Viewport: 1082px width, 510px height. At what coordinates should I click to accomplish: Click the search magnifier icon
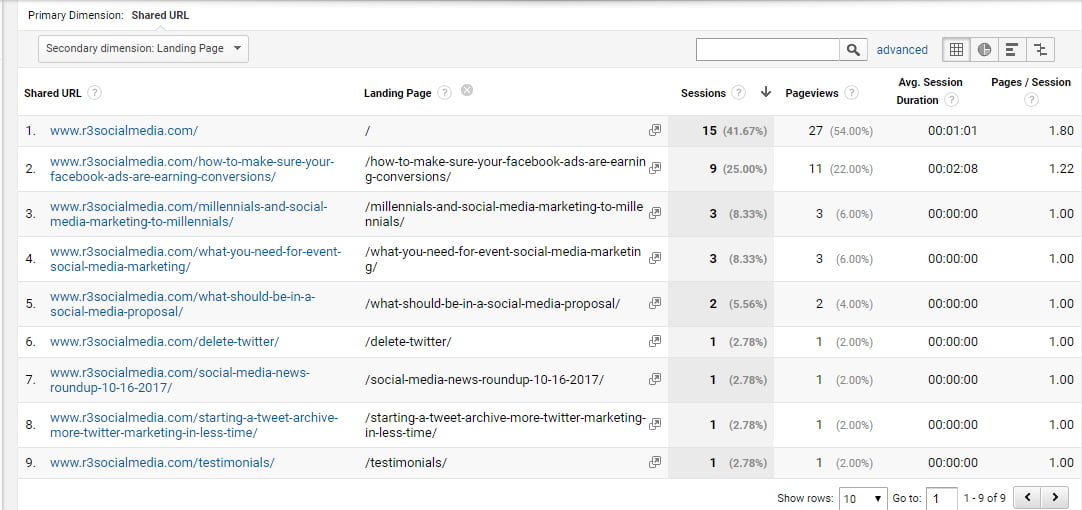coord(853,50)
